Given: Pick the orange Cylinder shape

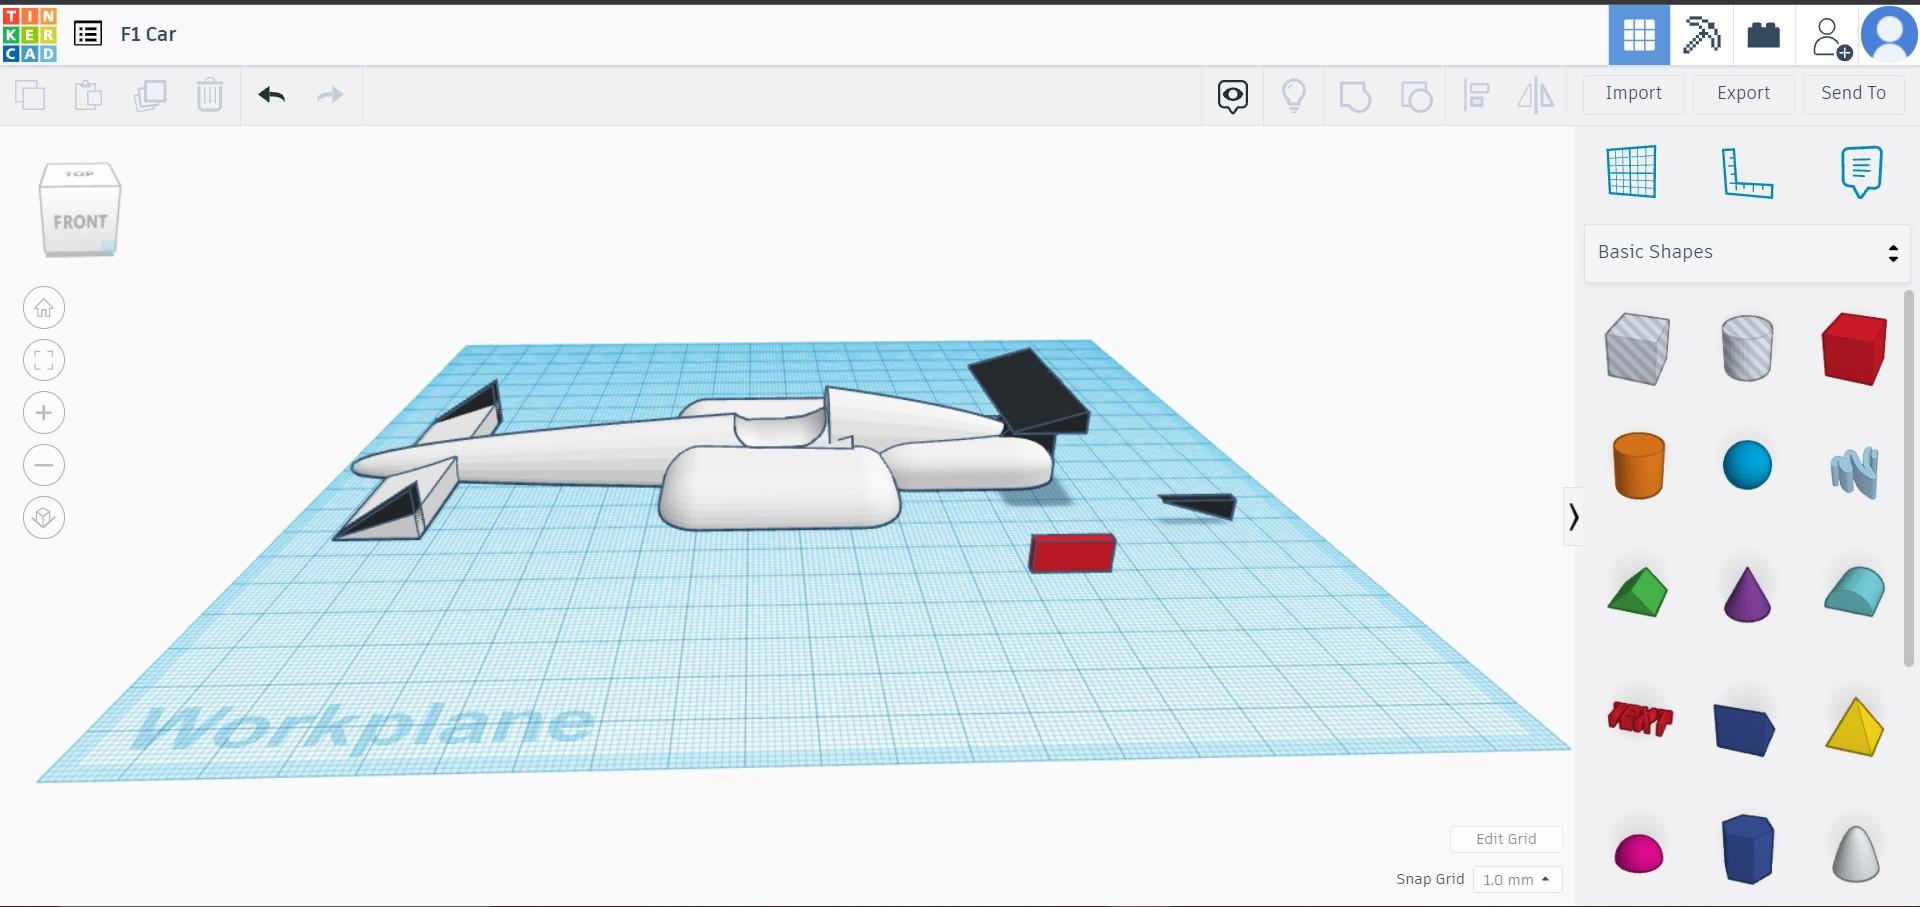Looking at the screenshot, I should 1639,465.
